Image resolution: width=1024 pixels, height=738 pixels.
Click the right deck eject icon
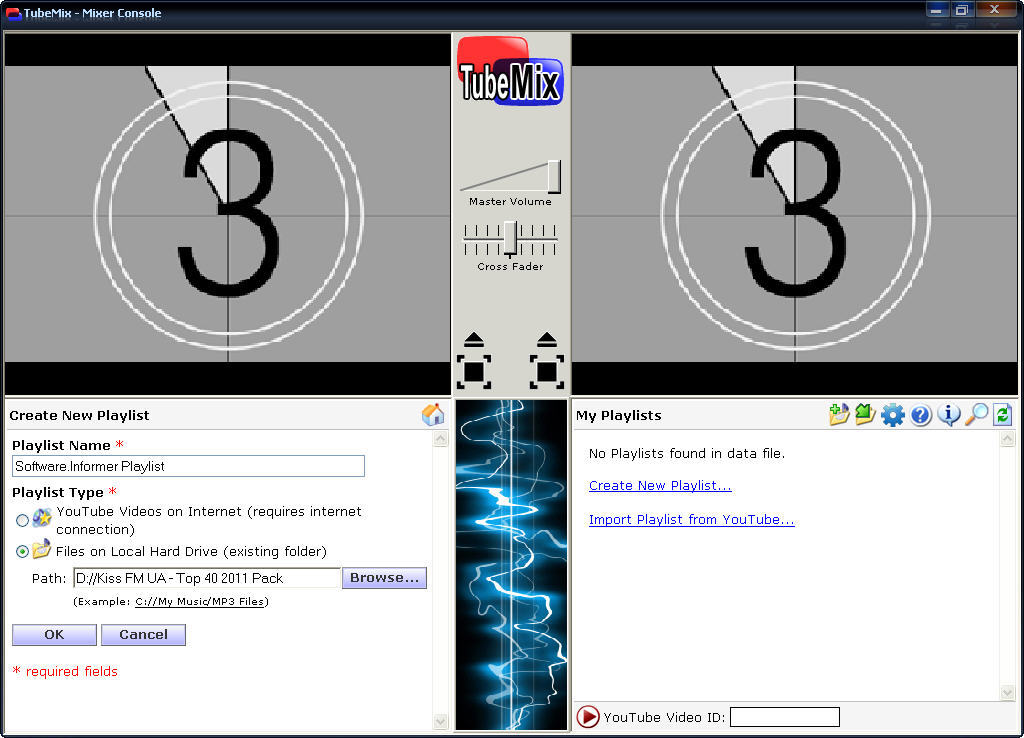click(x=547, y=340)
